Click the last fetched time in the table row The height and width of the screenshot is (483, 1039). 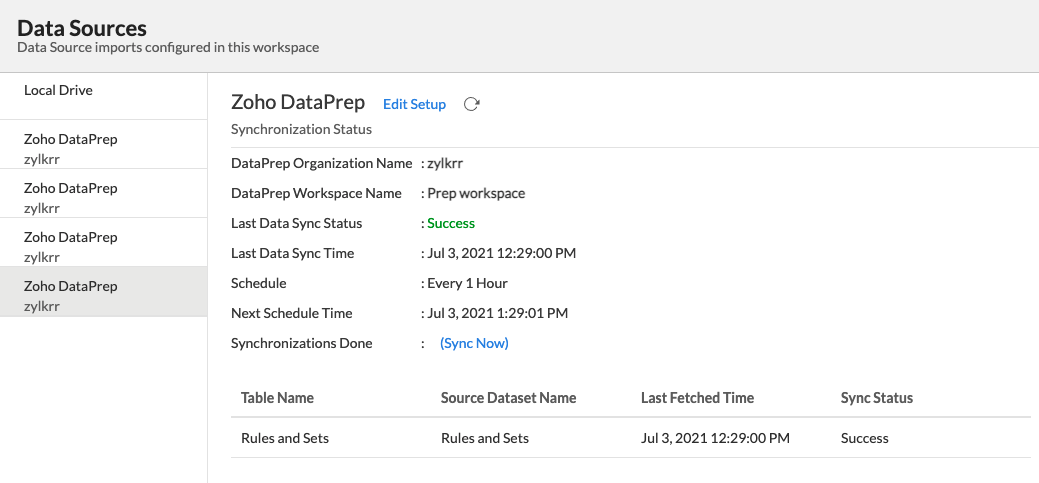(x=715, y=438)
